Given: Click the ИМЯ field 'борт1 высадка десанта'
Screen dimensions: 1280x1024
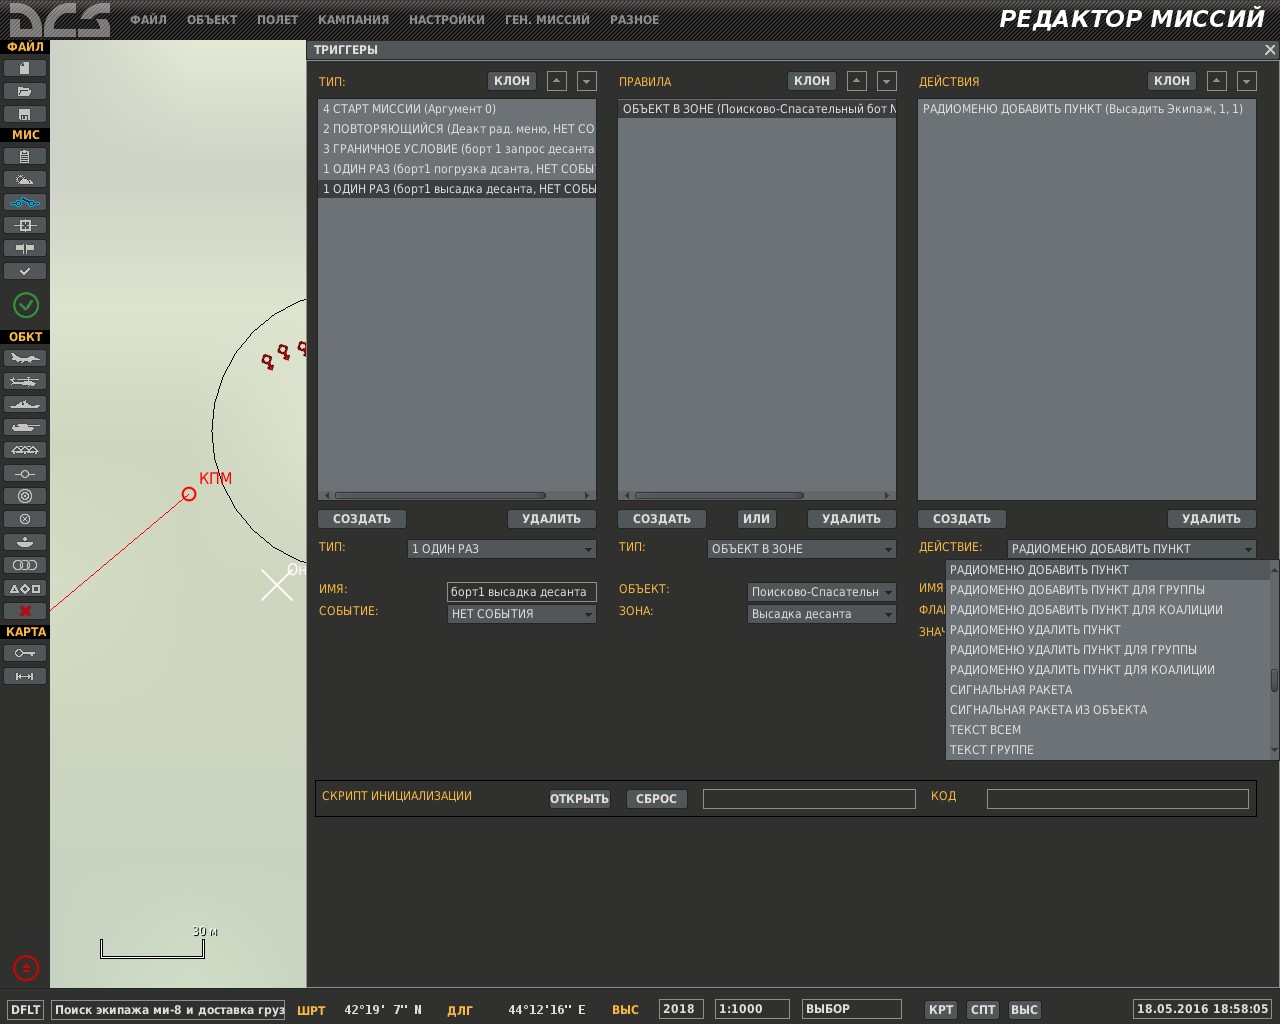Looking at the screenshot, I should [x=522, y=592].
